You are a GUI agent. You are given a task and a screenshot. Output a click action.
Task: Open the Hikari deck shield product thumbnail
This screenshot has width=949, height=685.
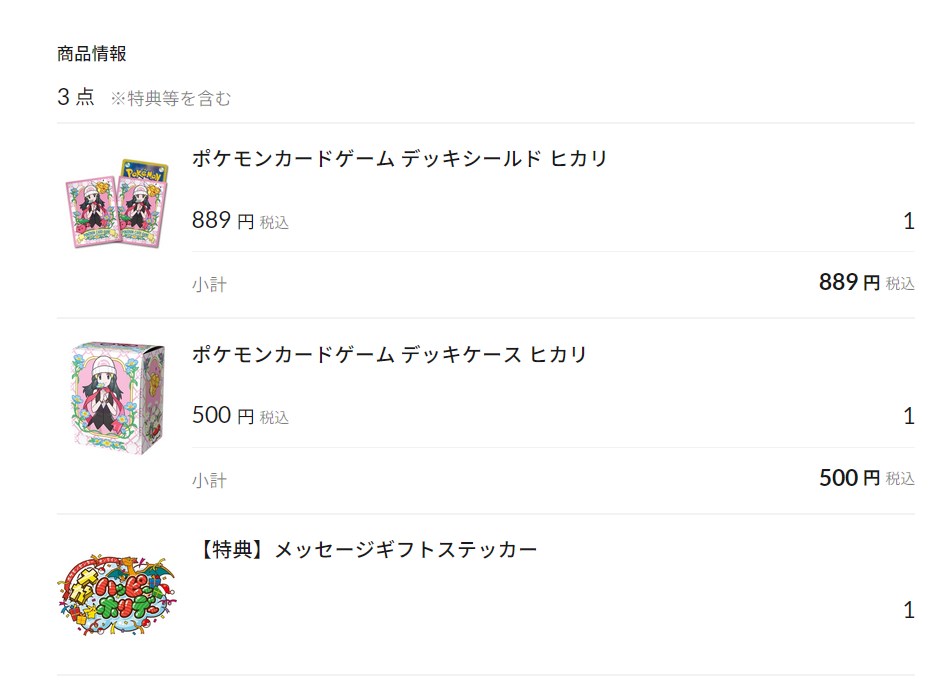[117, 203]
